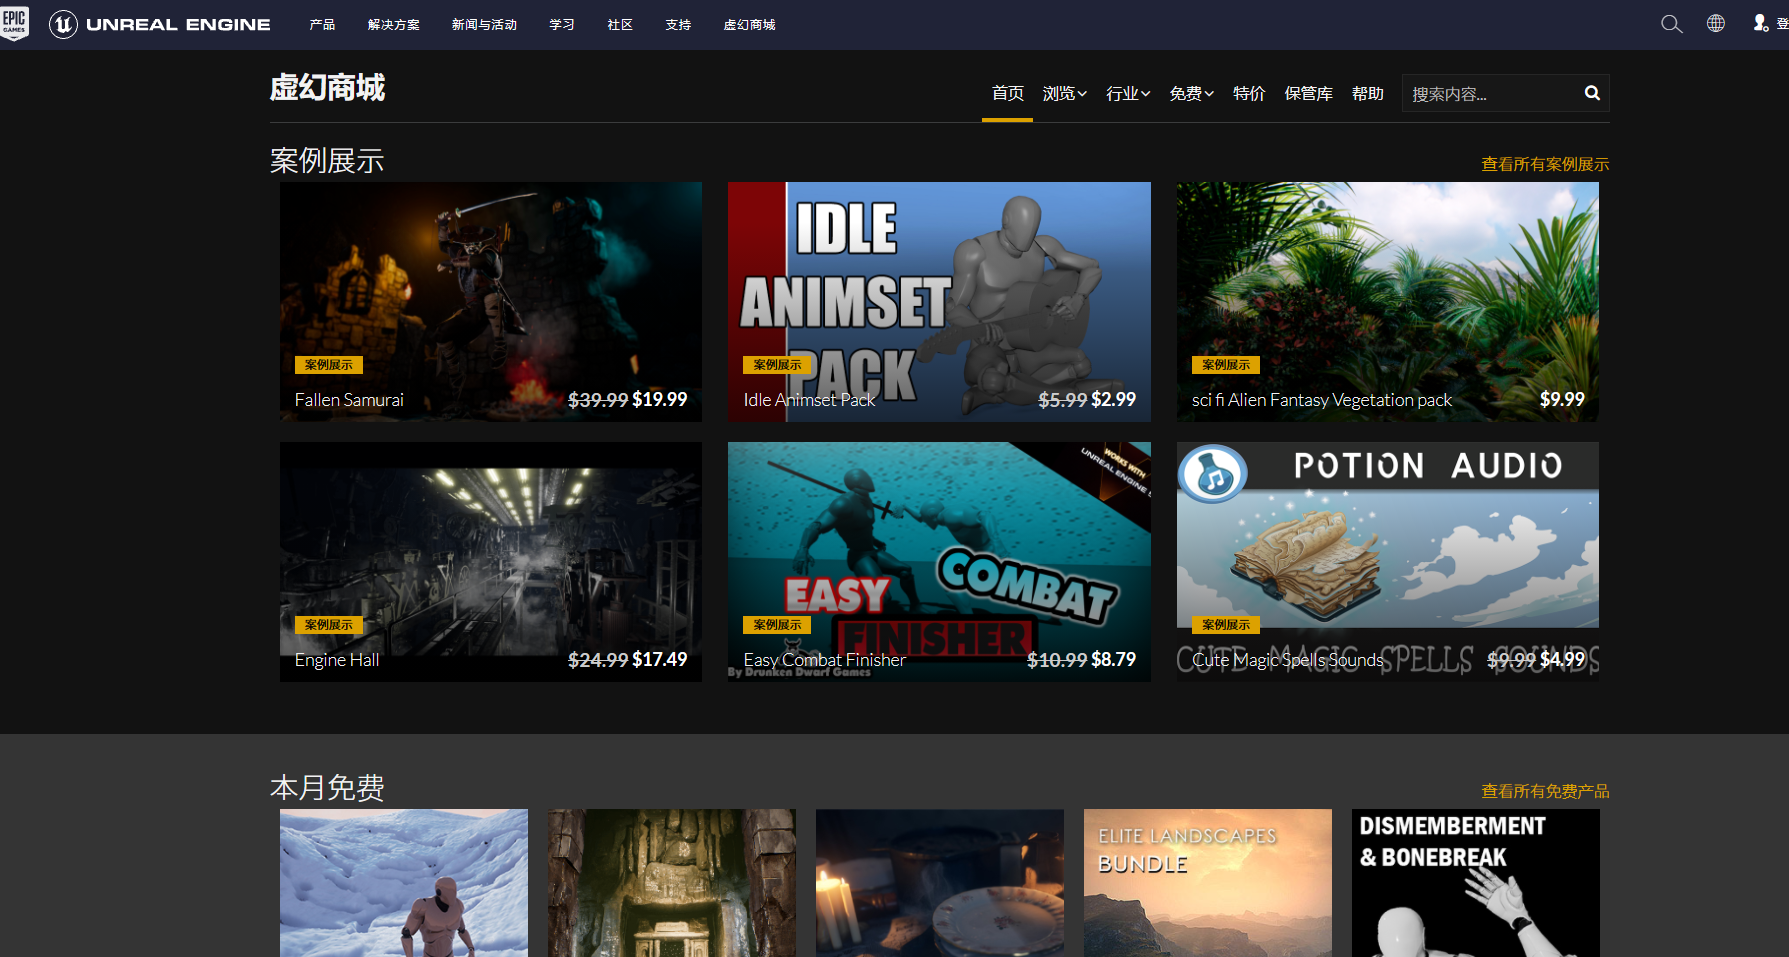
Task: Open the 帮助 page
Action: (x=1367, y=93)
